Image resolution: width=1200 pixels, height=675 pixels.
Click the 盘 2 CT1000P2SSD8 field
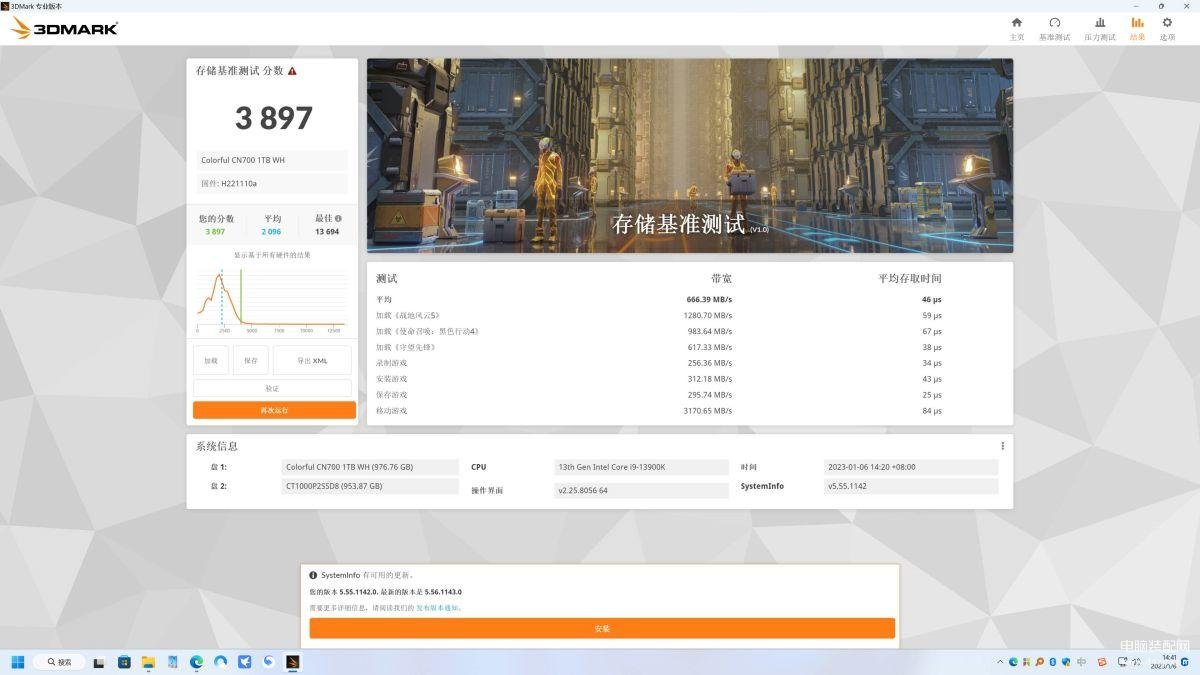click(371, 486)
